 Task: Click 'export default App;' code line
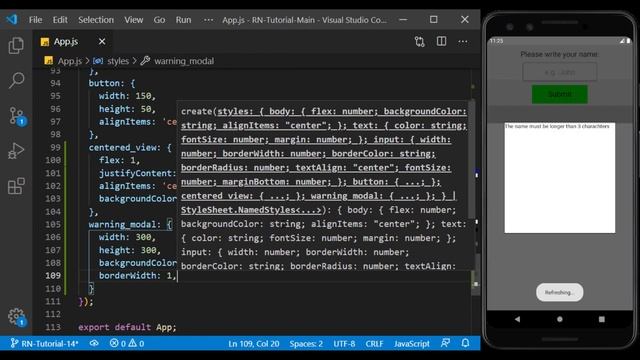coord(127,327)
